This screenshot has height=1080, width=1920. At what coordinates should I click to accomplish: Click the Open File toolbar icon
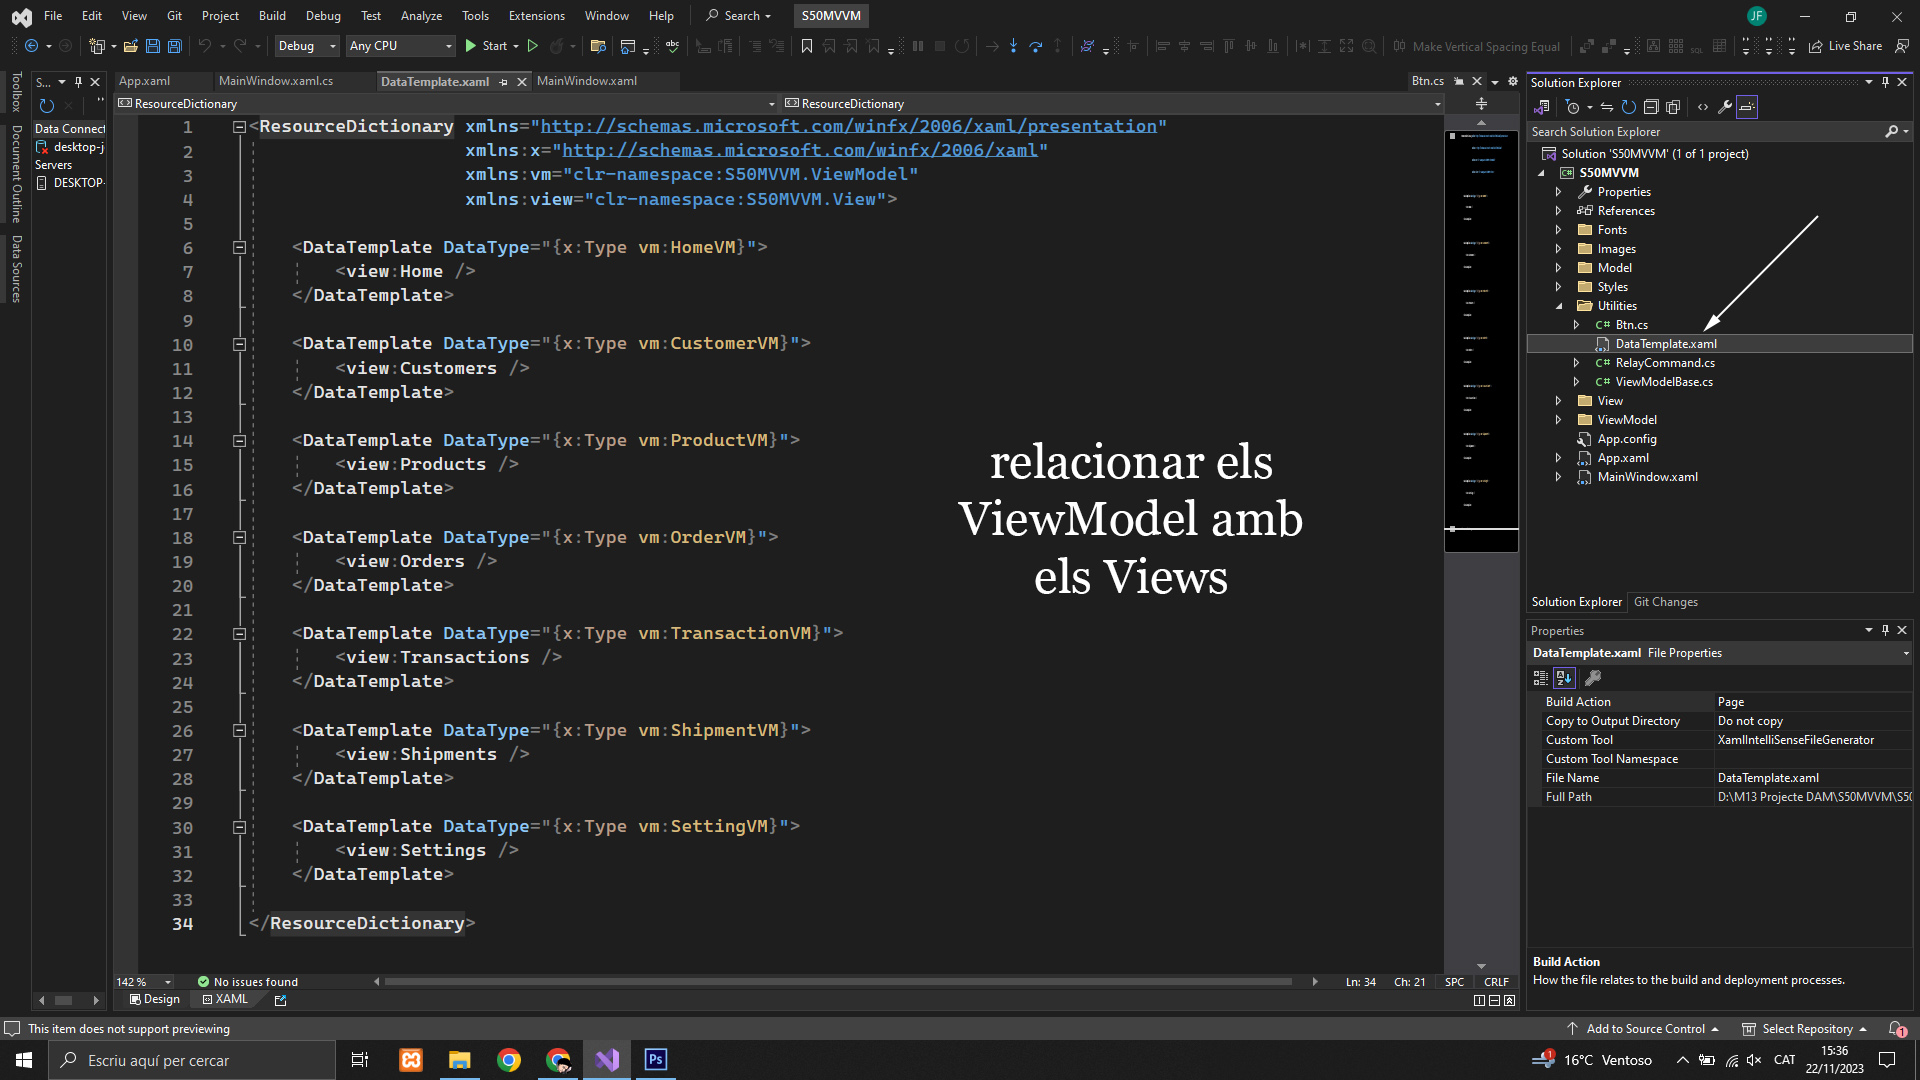pos(131,46)
